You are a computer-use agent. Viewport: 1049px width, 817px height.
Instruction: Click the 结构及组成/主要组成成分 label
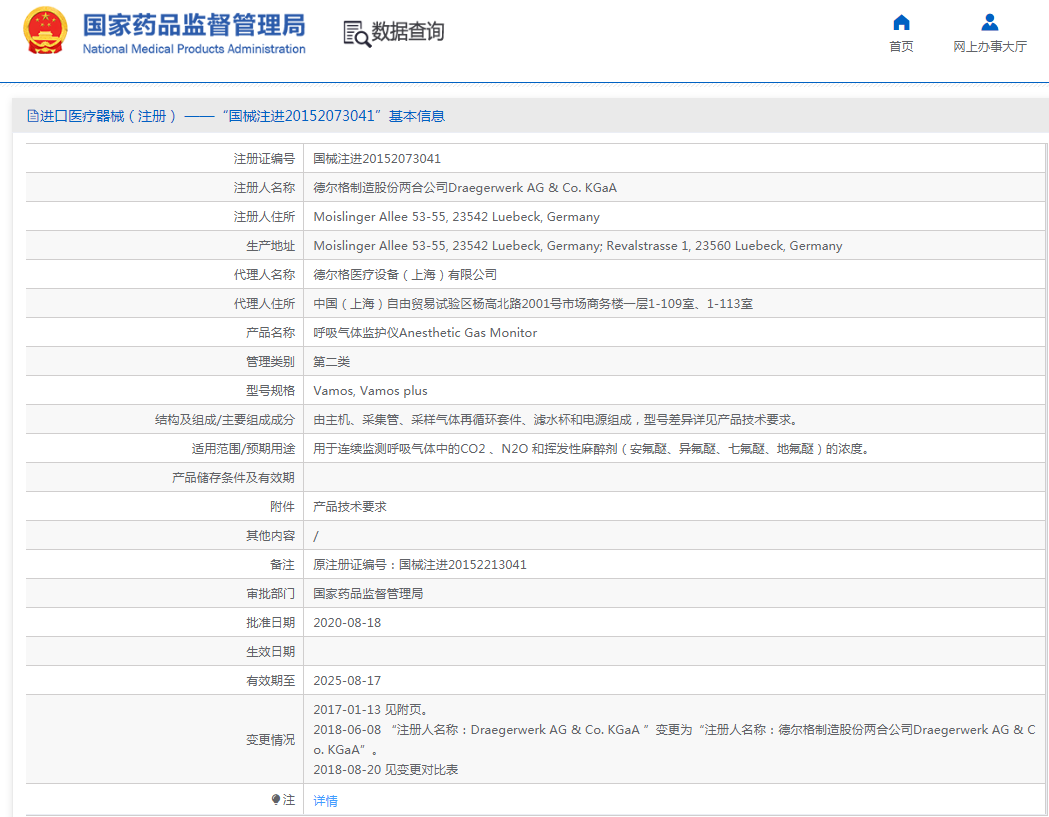(x=224, y=420)
